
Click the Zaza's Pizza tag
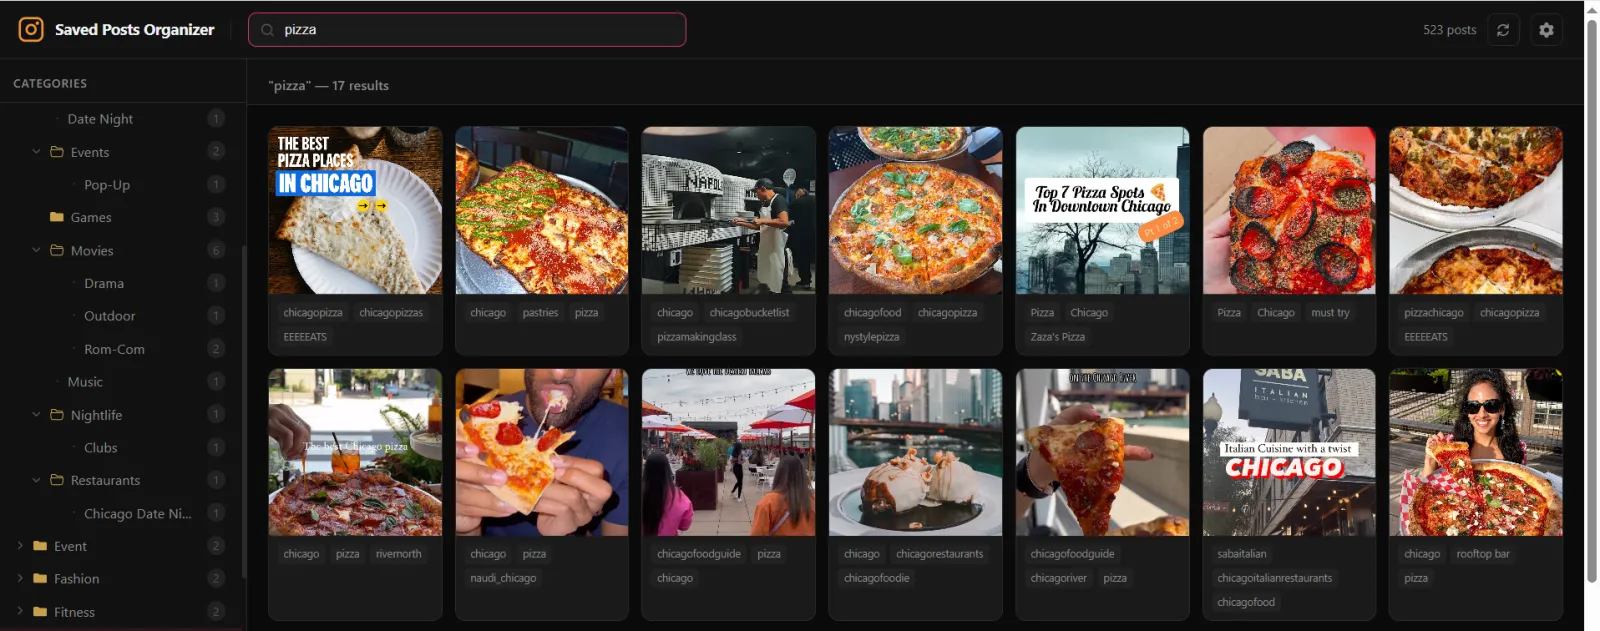click(1057, 337)
